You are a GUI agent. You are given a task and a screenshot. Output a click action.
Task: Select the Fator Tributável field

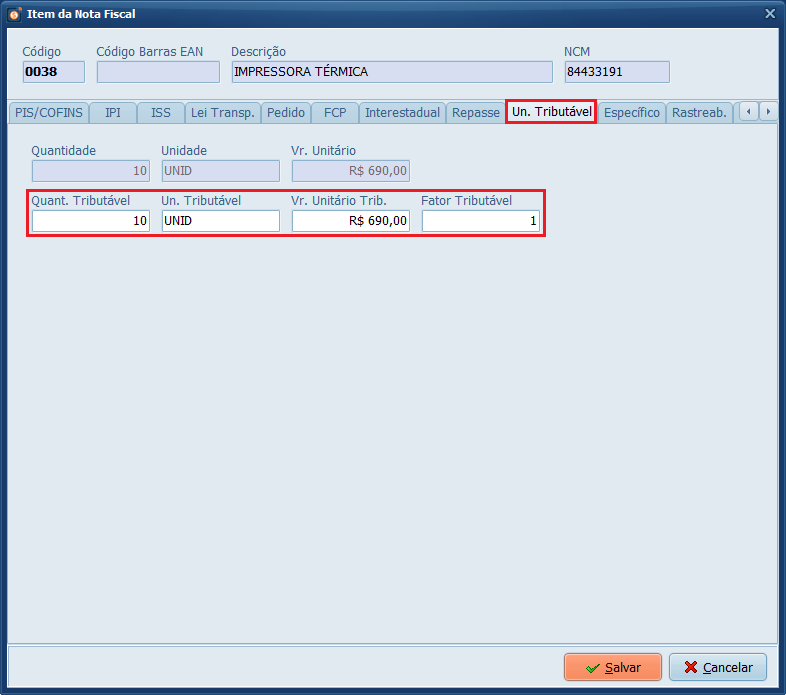(x=480, y=221)
